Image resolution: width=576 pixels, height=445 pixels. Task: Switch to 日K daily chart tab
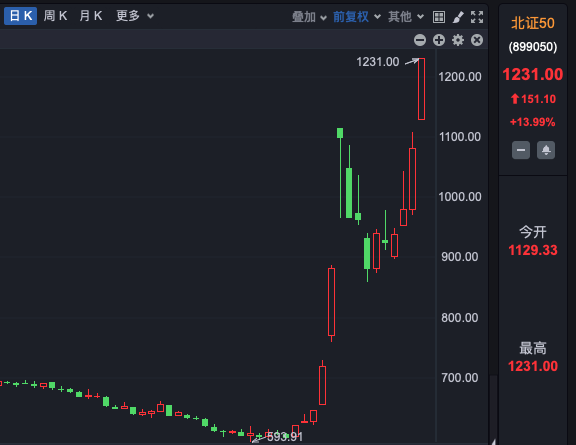(x=21, y=16)
